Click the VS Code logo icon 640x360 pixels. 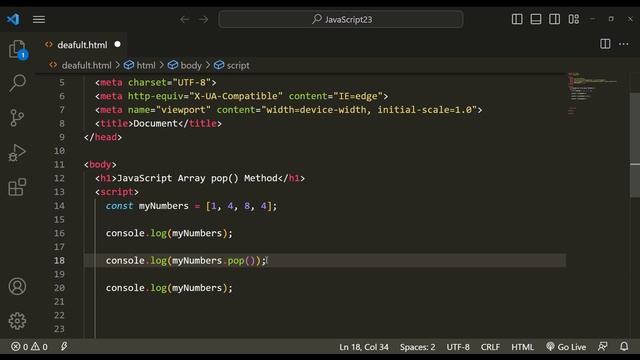(13, 19)
